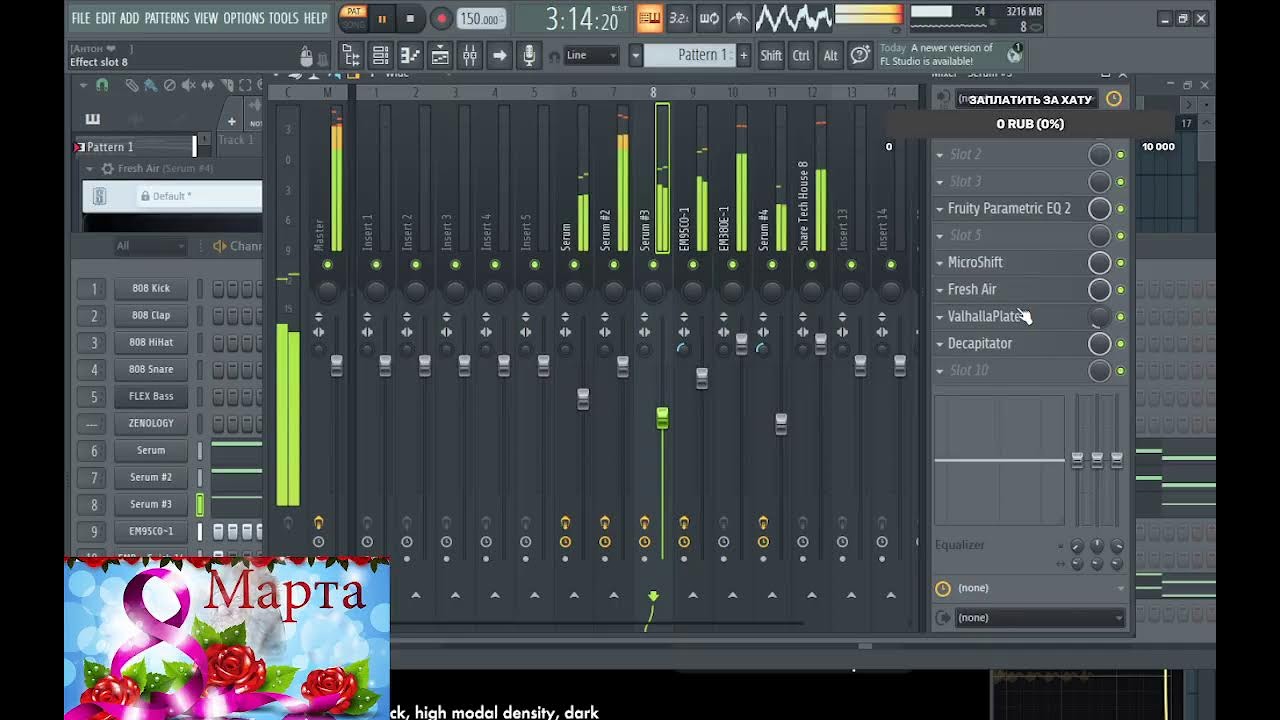The width and height of the screenshot is (1280, 720).
Task: Open the OPTIONS menu
Action: tap(243, 18)
